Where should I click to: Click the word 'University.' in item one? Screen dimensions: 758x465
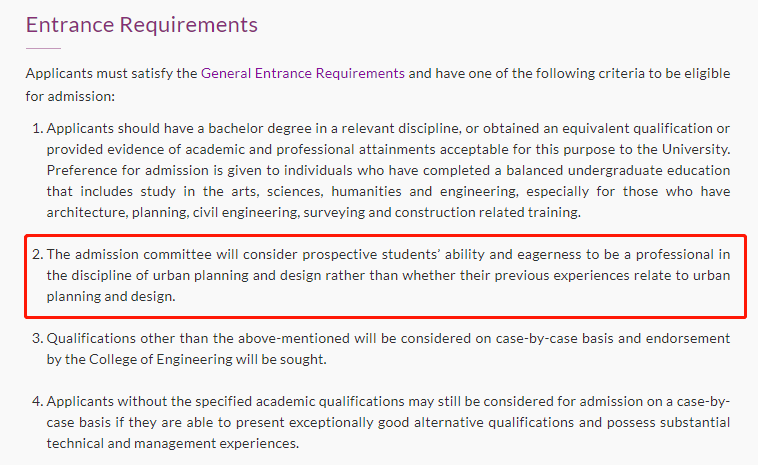(x=696, y=149)
